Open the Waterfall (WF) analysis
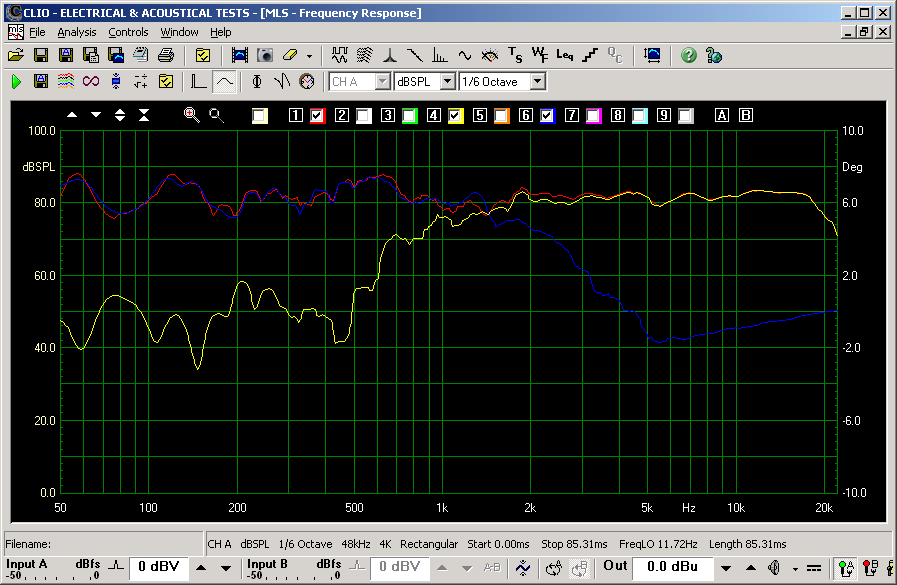Viewport: 897px width, 585px height. tap(540, 55)
